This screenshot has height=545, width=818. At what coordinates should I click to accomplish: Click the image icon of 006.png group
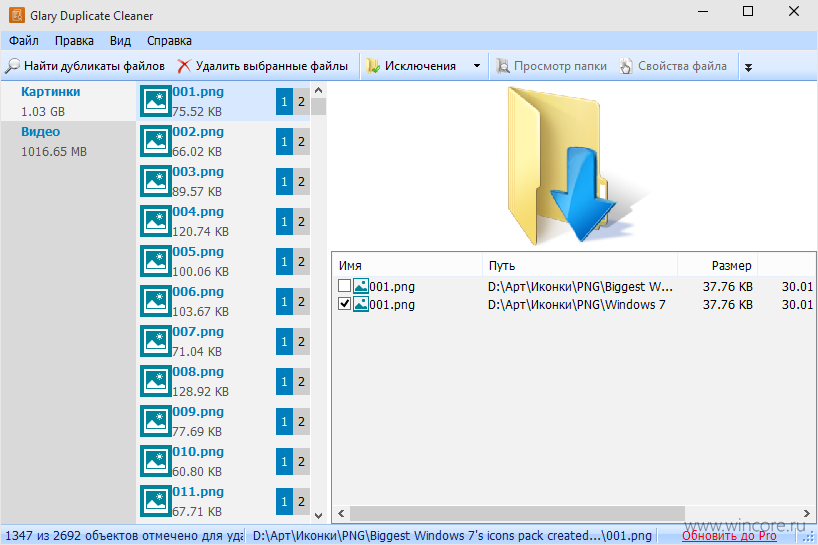tap(155, 301)
